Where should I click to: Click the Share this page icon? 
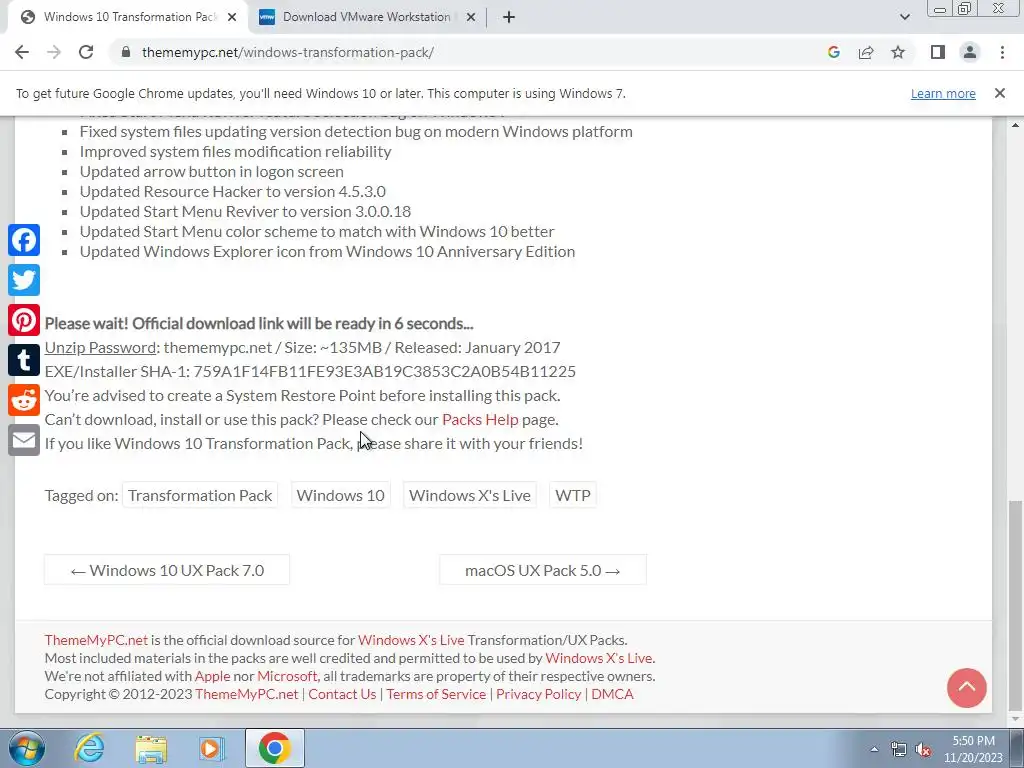tap(866, 52)
